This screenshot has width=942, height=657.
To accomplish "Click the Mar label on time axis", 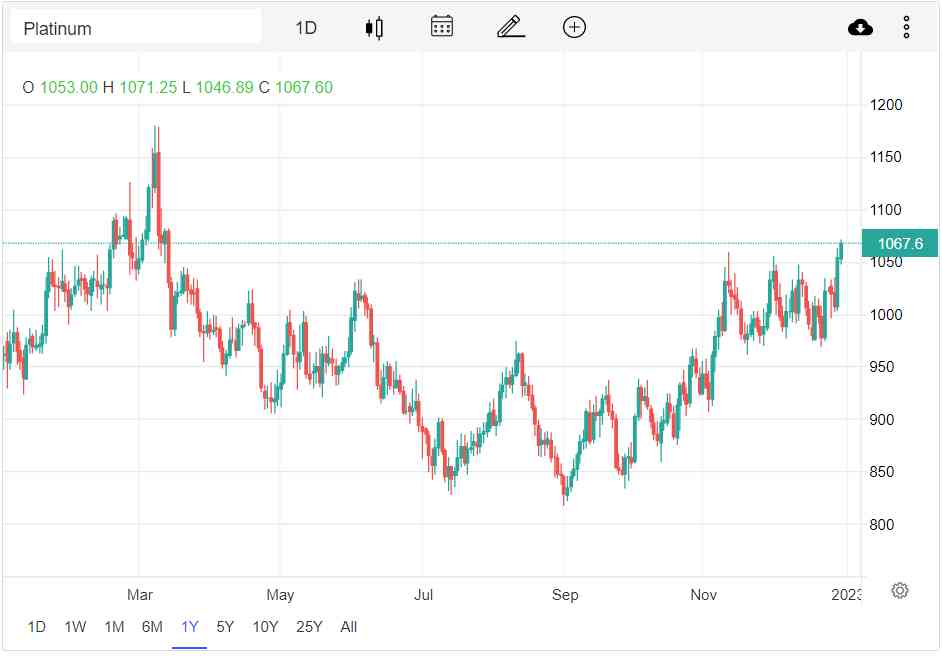I will [139, 595].
